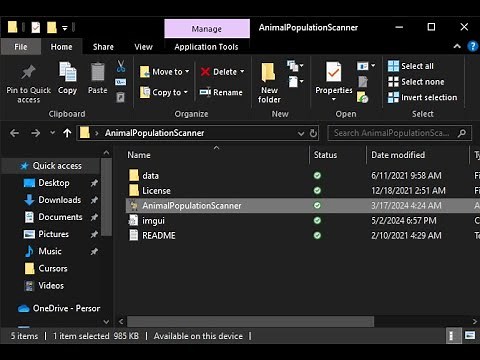
Task: Switch to large icons view in status bar
Action: [x=470, y=335]
